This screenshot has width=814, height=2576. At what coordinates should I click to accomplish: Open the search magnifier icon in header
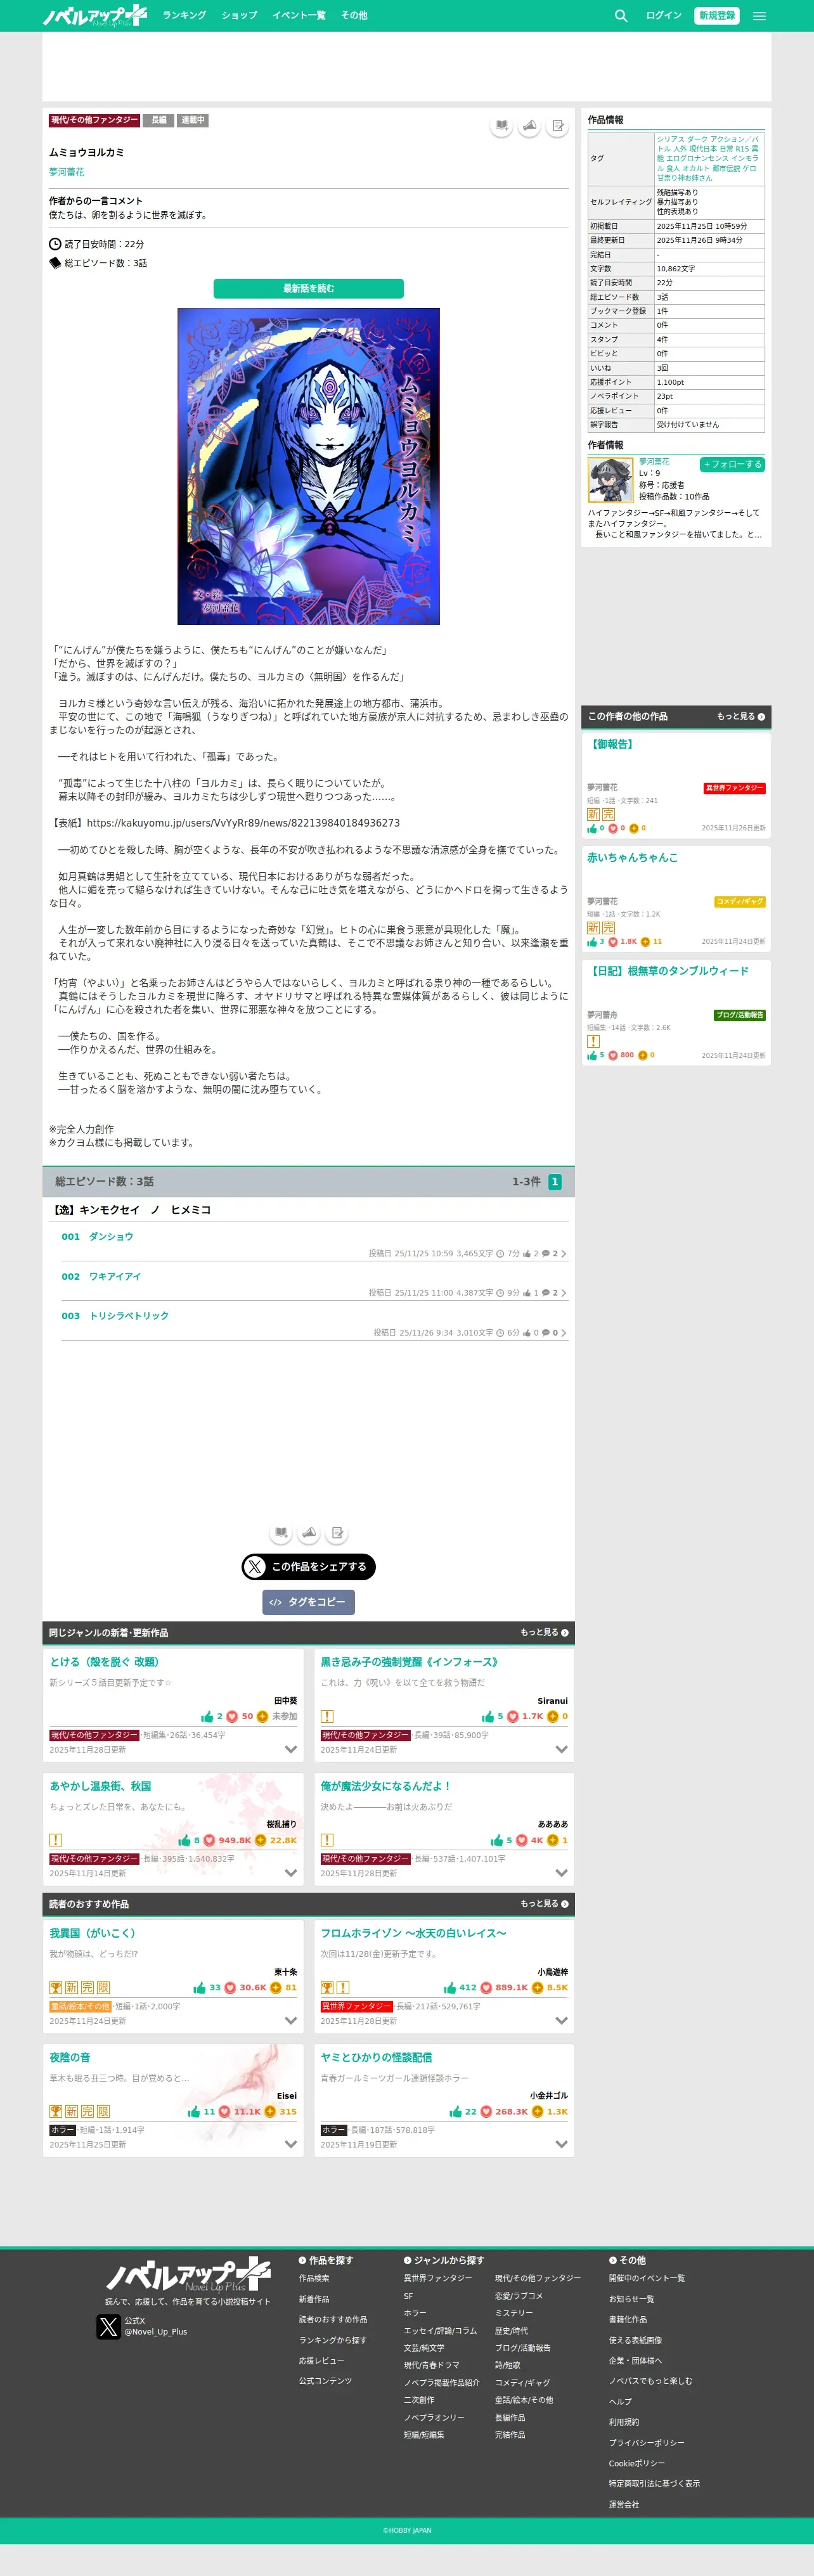coord(621,16)
